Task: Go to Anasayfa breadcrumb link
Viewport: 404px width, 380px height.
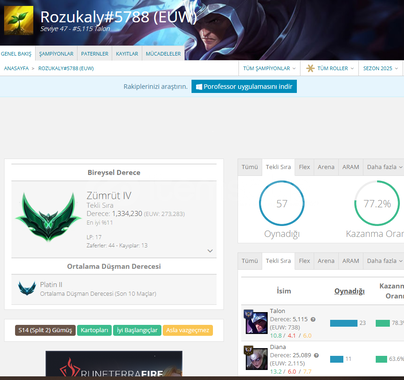Action: pyautogui.click(x=16, y=68)
